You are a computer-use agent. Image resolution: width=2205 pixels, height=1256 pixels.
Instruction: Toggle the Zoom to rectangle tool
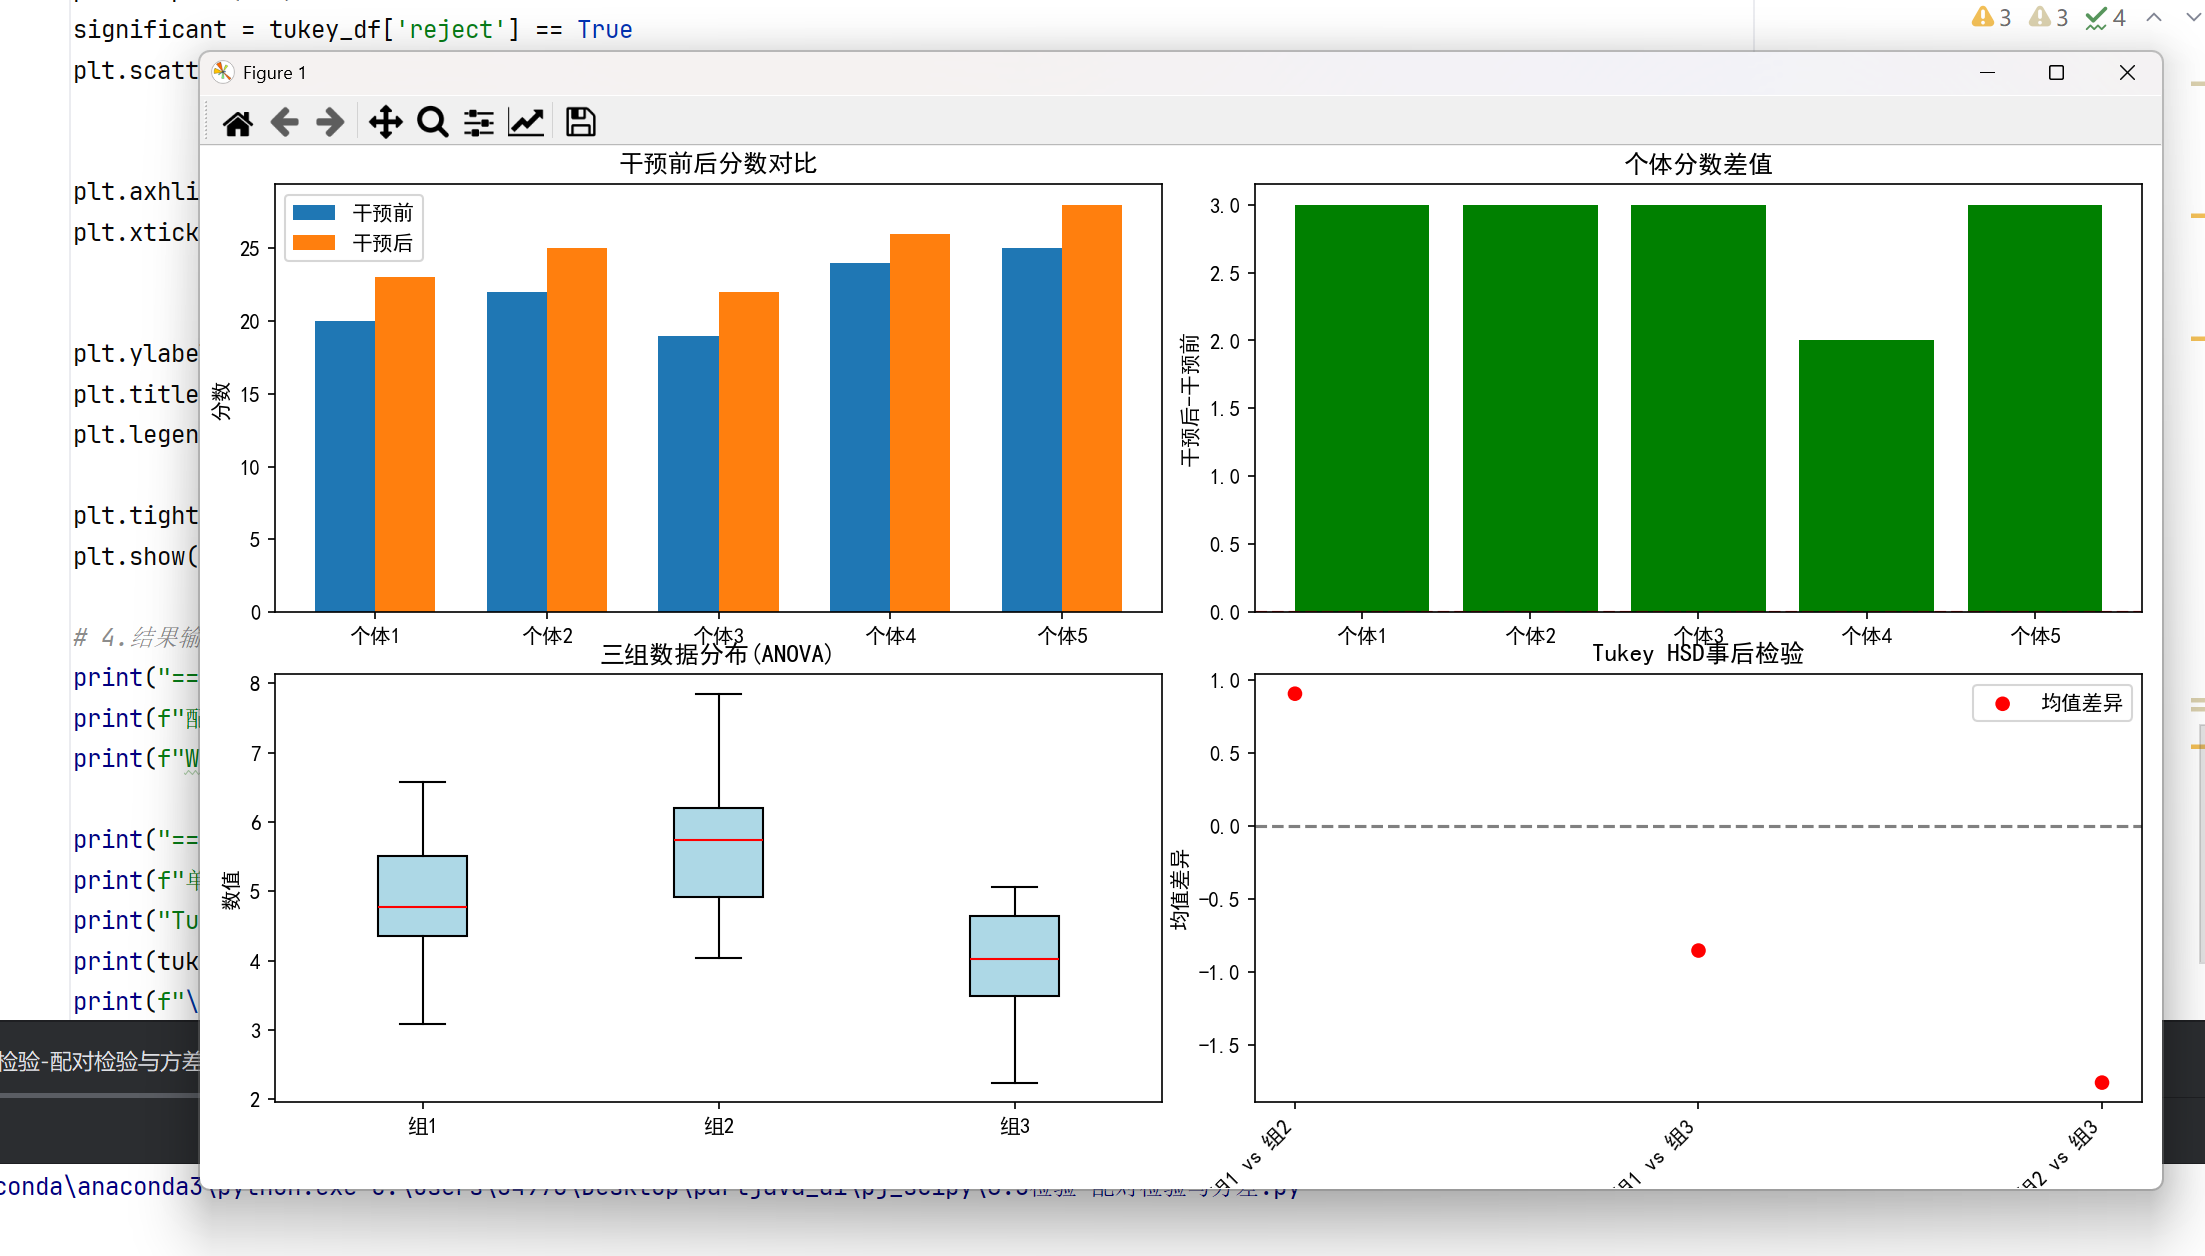432,123
